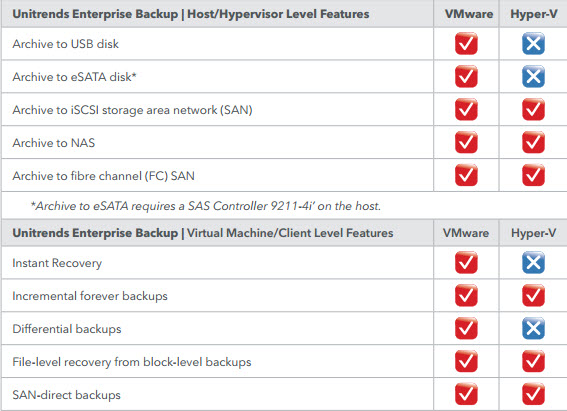Click the Hyper-V column header in lower table
Viewport: 567px width, 411px height.
tap(533, 233)
